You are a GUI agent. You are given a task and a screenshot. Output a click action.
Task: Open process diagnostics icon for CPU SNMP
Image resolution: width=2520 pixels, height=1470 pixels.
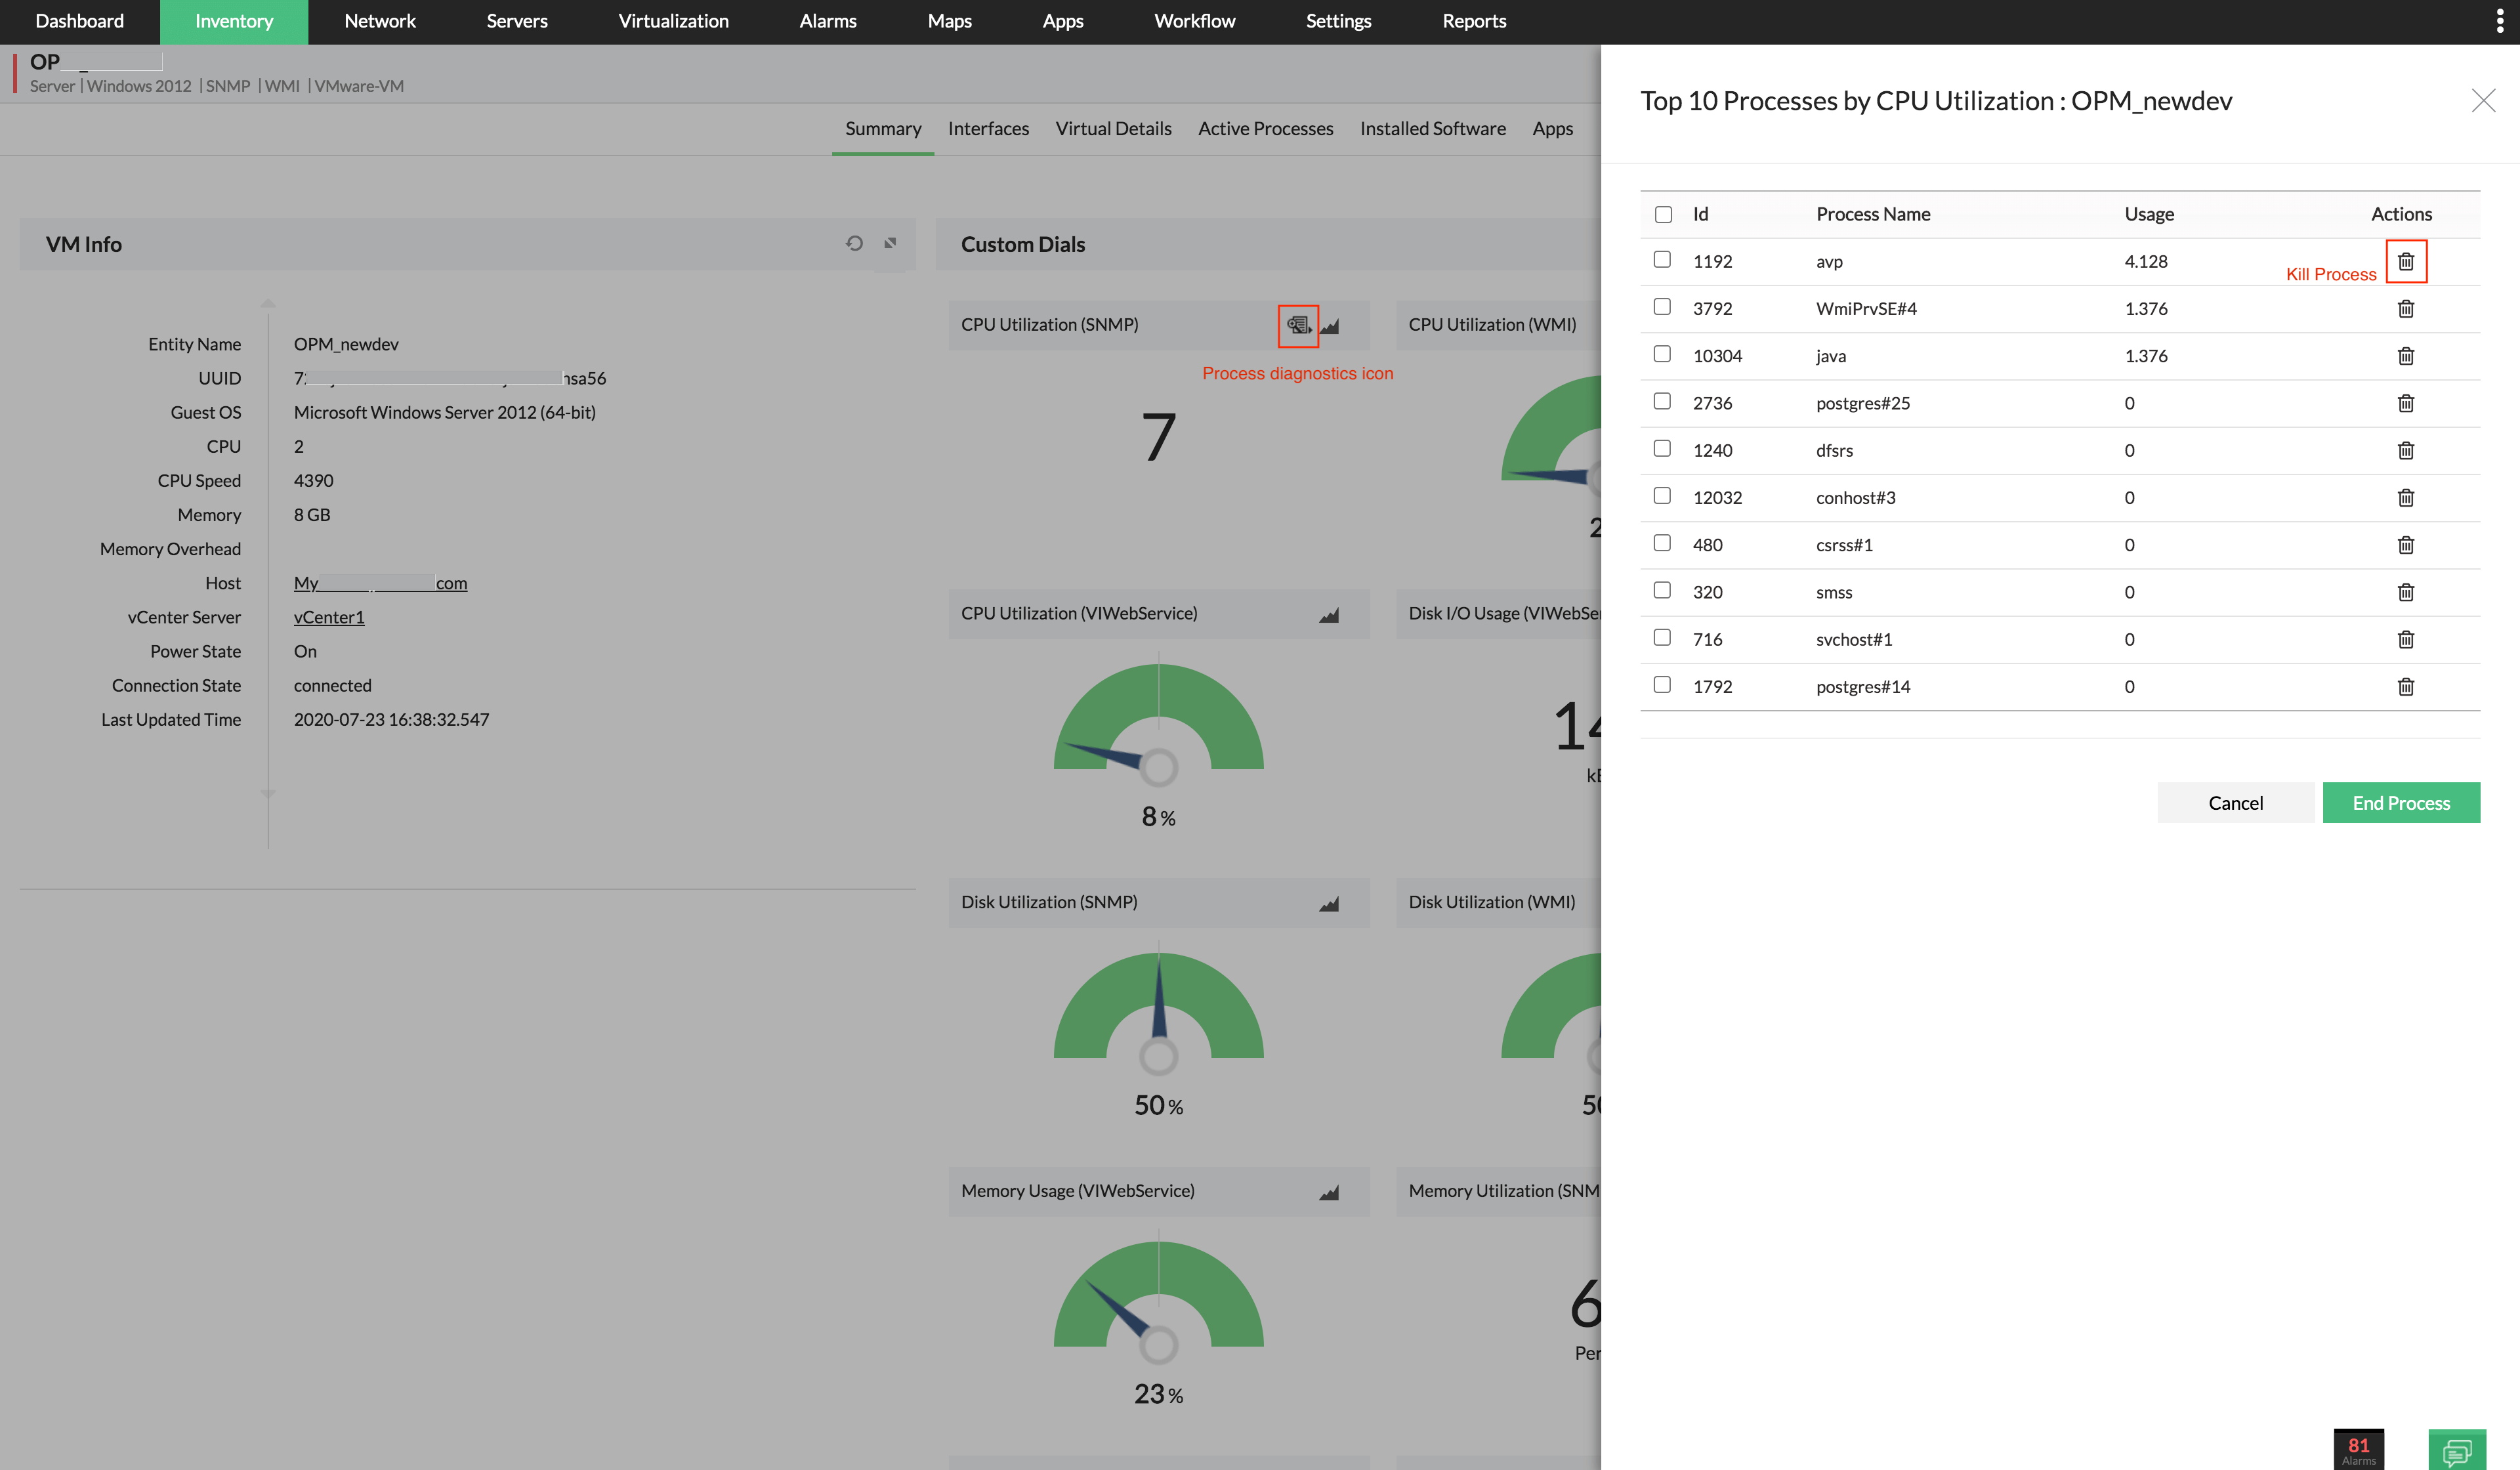1298,325
